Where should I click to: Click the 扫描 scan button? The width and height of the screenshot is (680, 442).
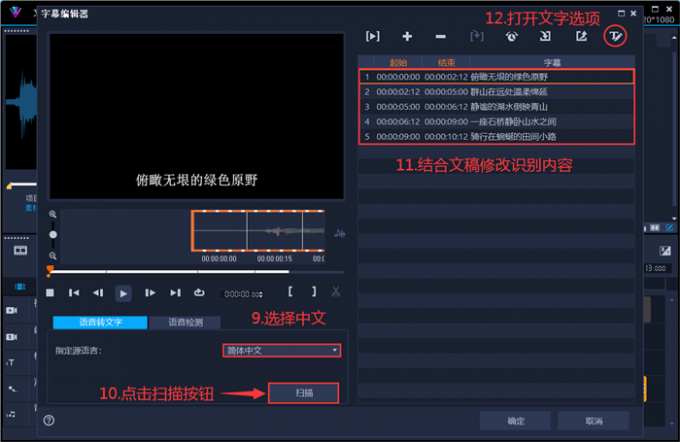pos(304,393)
